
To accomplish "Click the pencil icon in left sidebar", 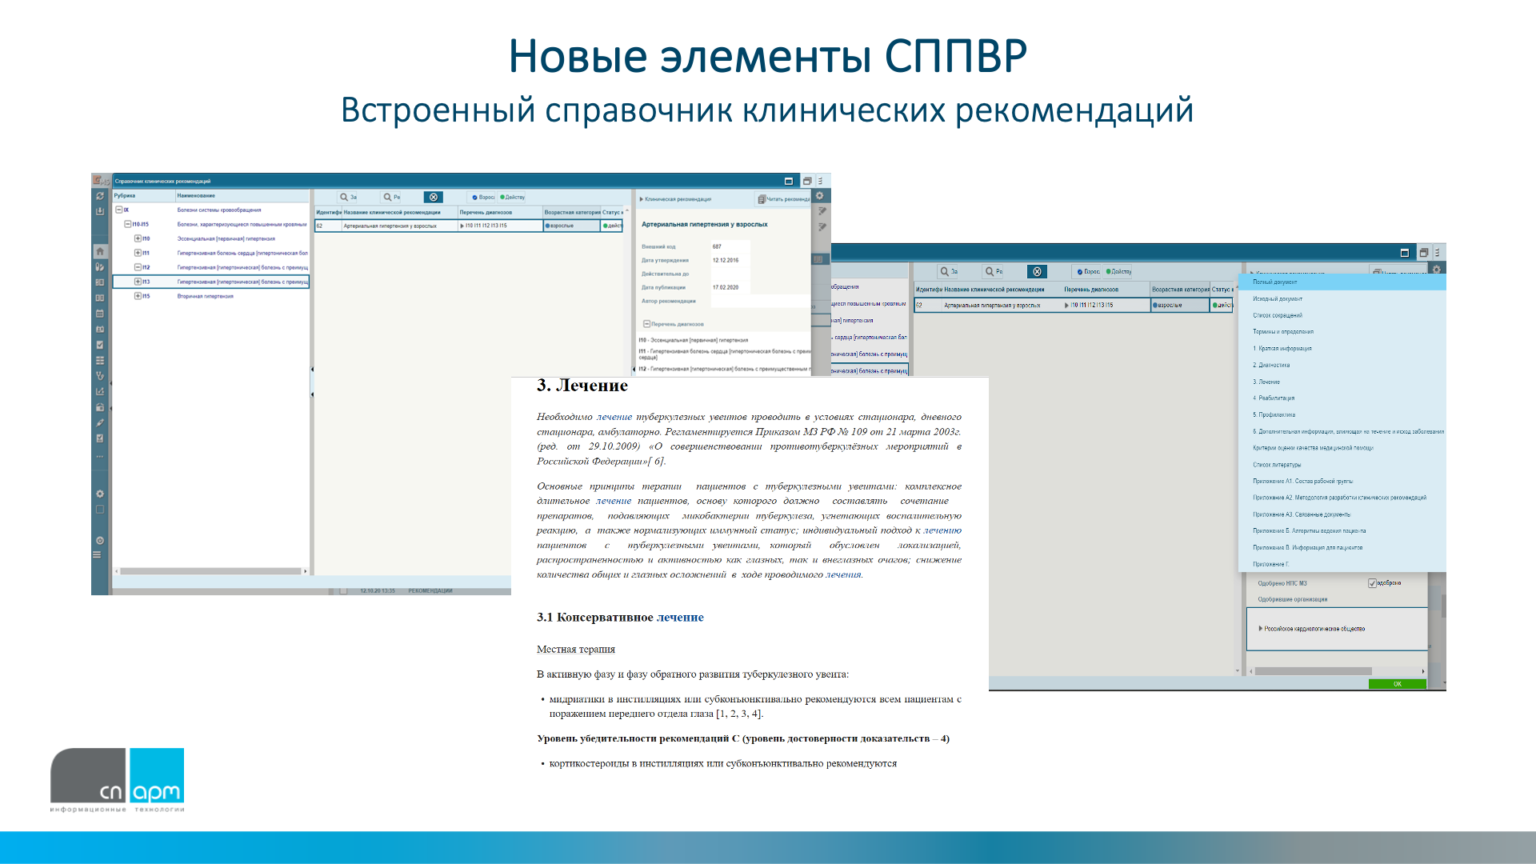I will point(100,423).
